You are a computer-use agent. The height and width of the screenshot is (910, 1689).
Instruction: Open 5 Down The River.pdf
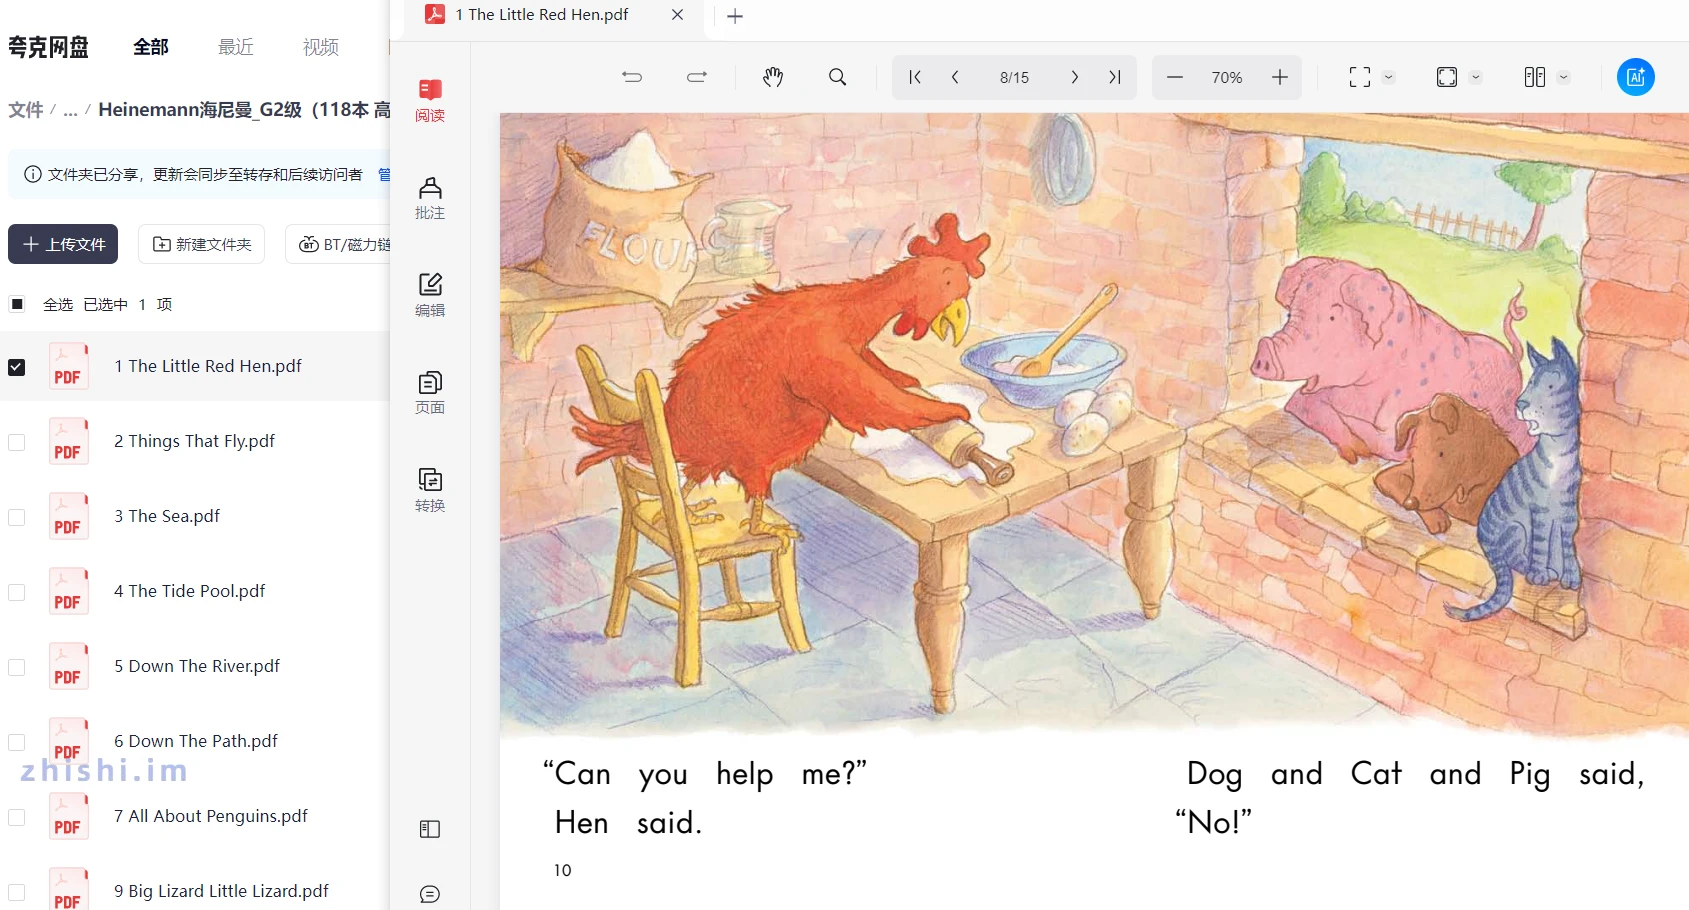[x=197, y=666]
